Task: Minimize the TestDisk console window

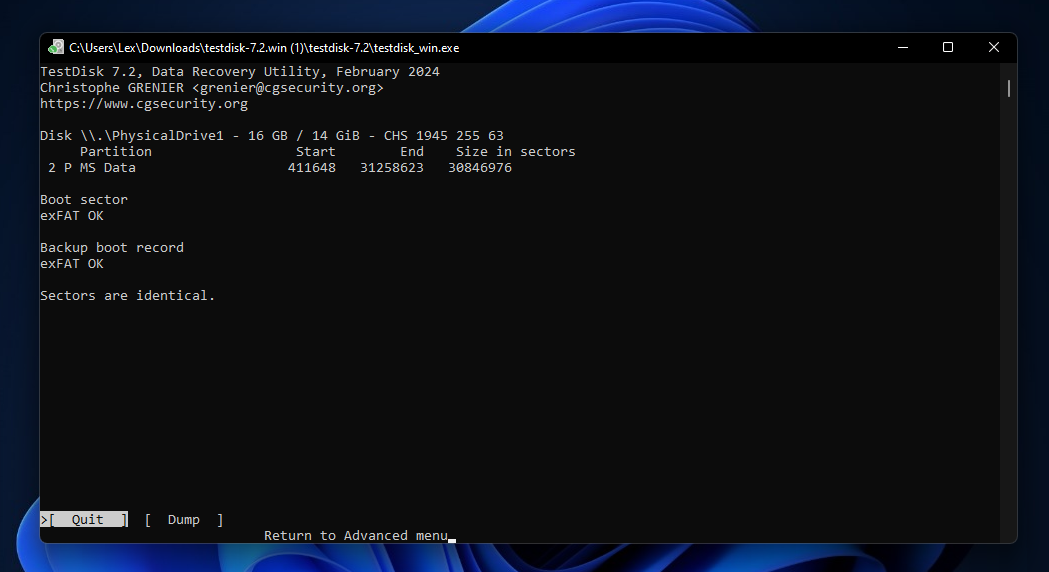Action: (x=903, y=47)
